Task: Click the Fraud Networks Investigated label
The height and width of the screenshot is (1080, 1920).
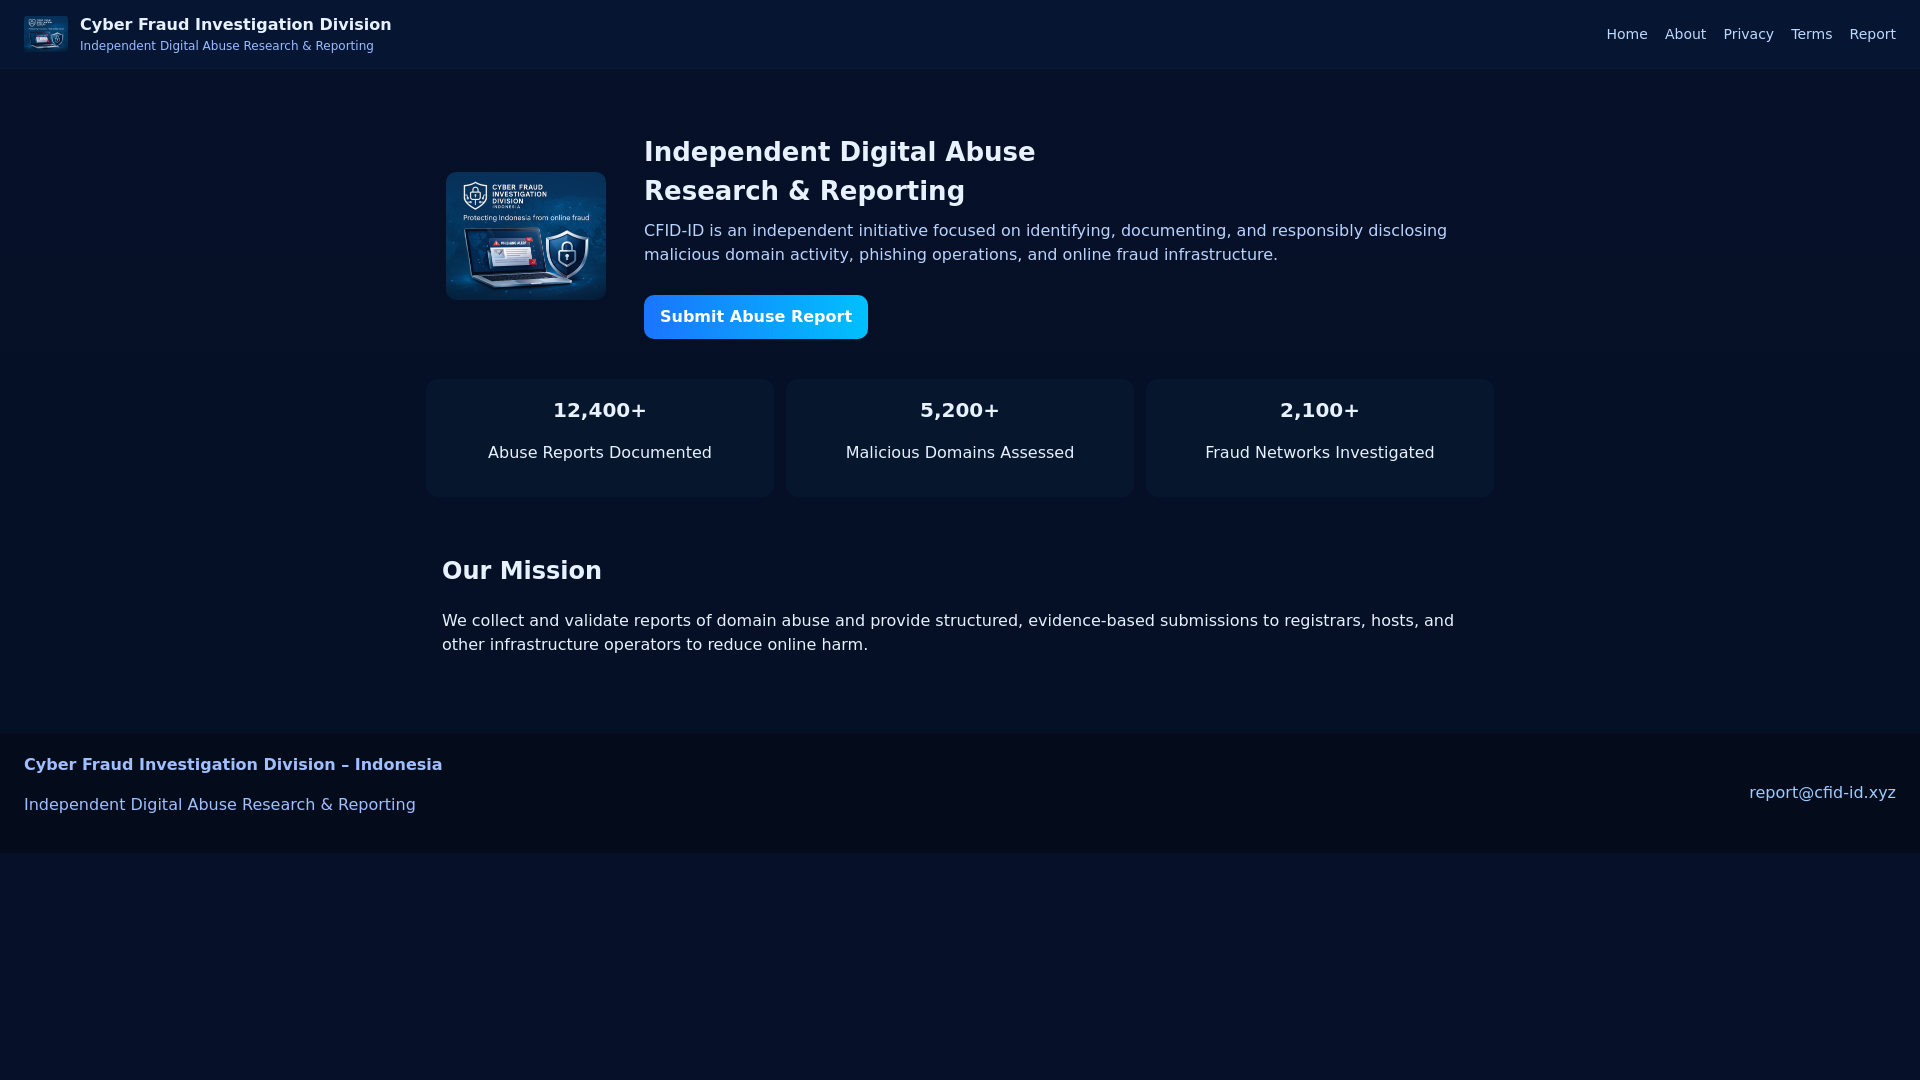Action: (x=1320, y=453)
